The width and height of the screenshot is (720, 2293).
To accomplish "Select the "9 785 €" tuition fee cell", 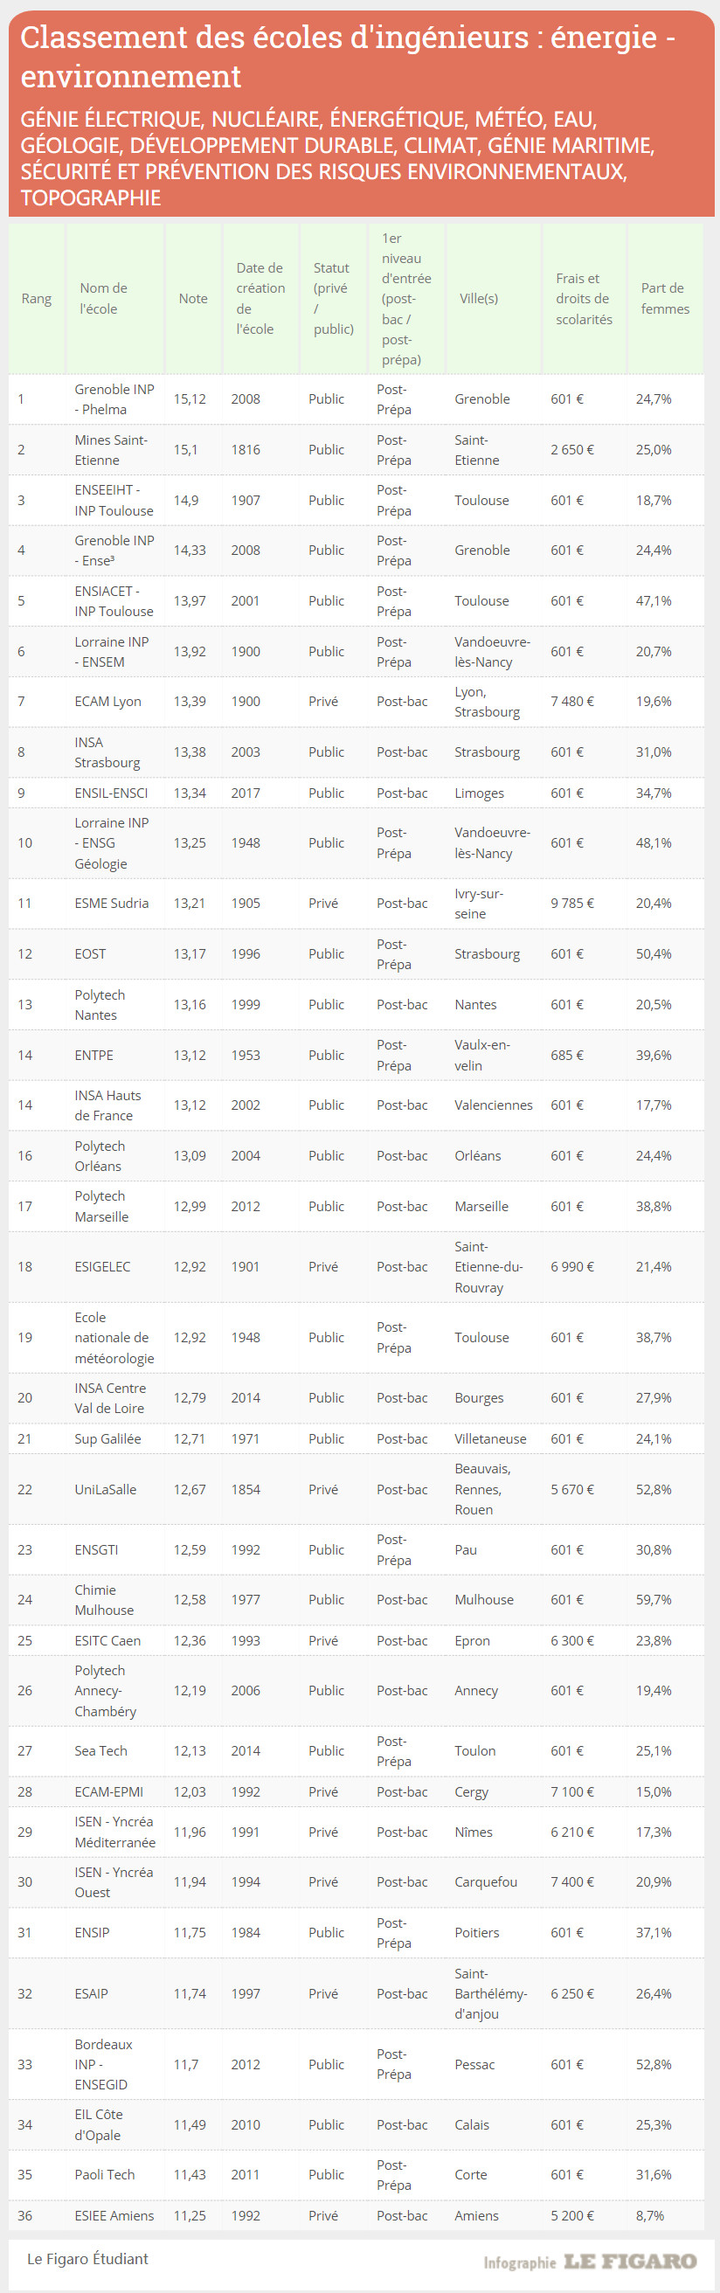I will (x=572, y=903).
